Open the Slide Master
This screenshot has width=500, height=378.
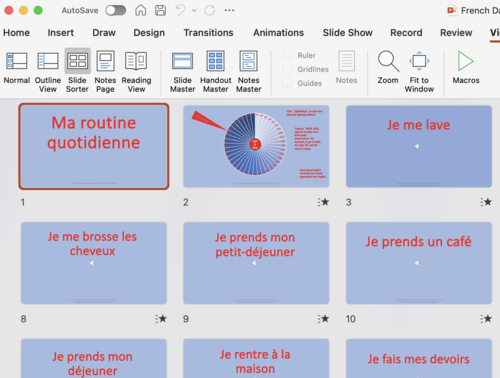tap(182, 71)
